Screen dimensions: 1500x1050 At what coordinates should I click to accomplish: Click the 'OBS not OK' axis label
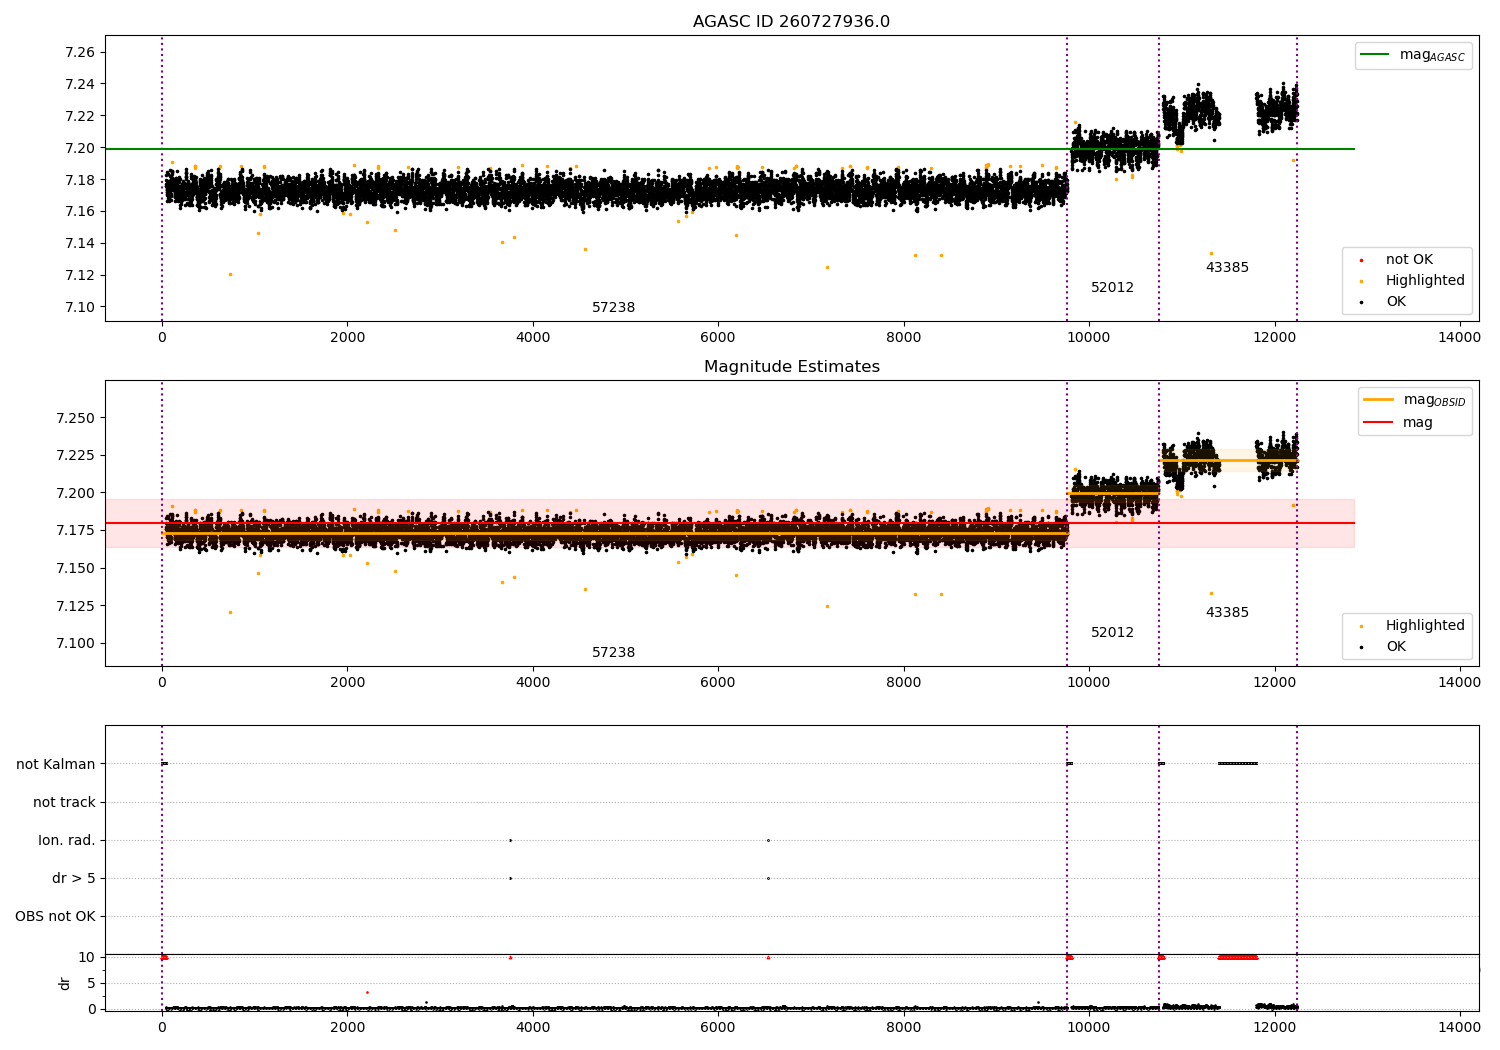coord(56,916)
